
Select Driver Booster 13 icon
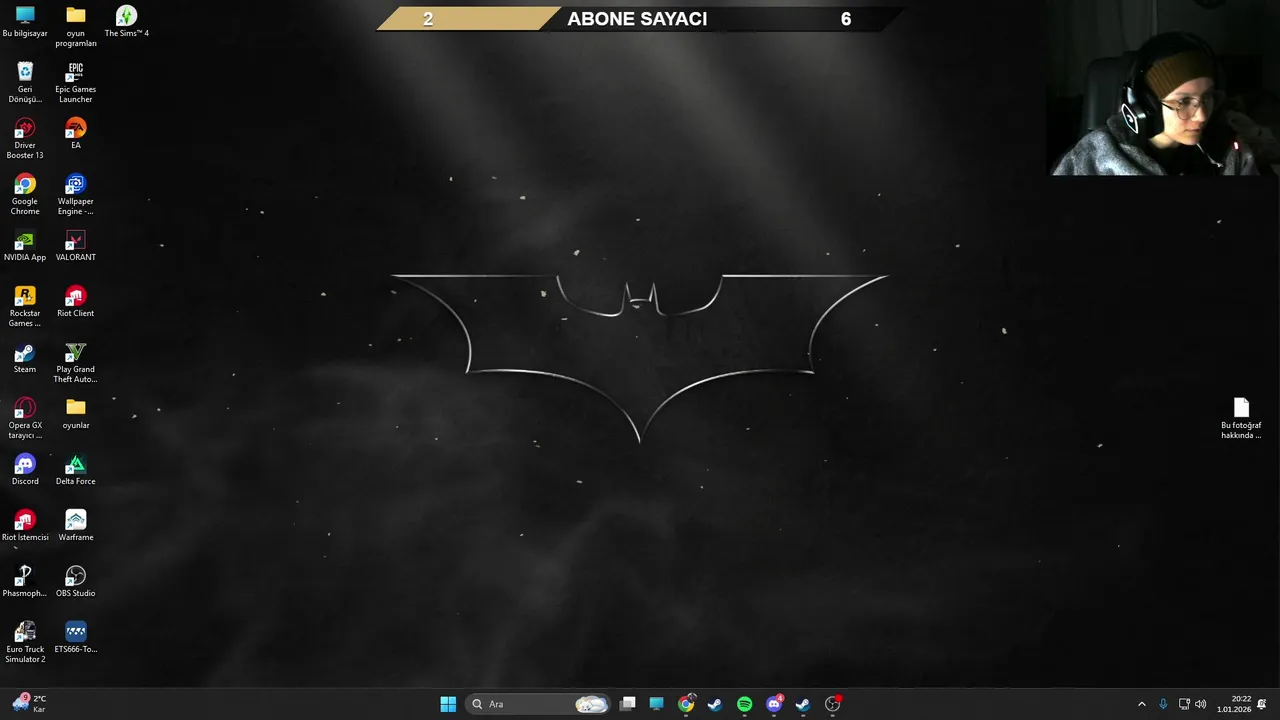(x=25, y=138)
